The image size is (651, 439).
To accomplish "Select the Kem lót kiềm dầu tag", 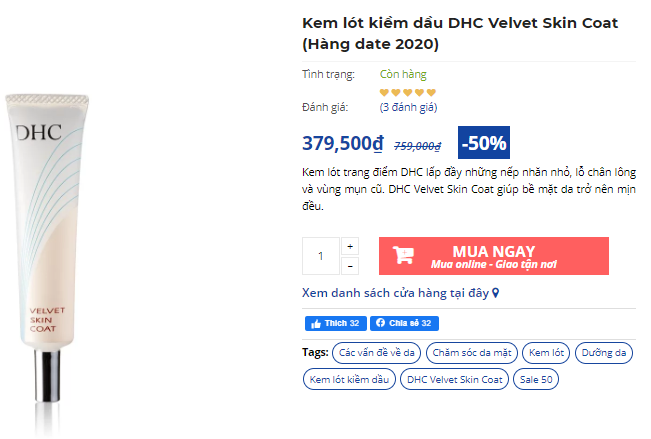I will [x=348, y=380].
